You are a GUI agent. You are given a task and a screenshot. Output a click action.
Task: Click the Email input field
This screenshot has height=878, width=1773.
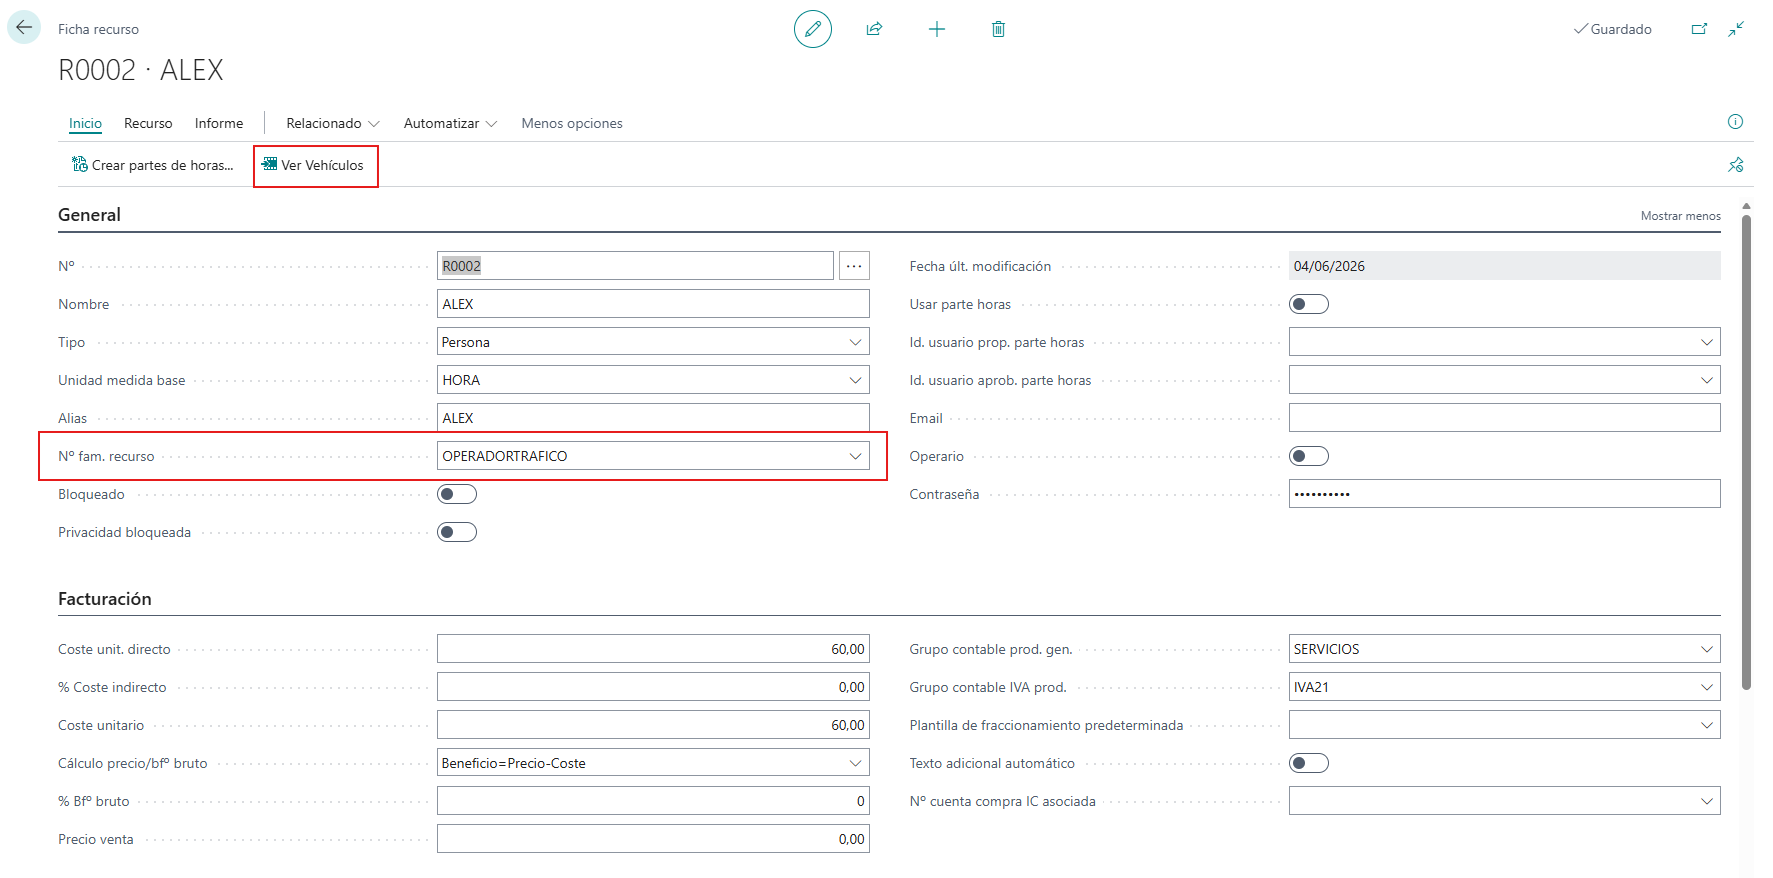[1504, 418]
